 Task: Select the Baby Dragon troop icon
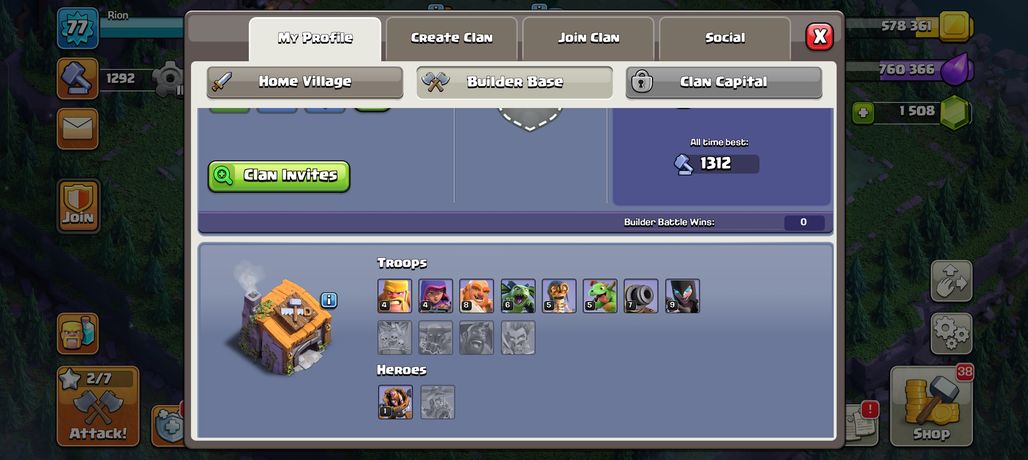click(x=600, y=296)
